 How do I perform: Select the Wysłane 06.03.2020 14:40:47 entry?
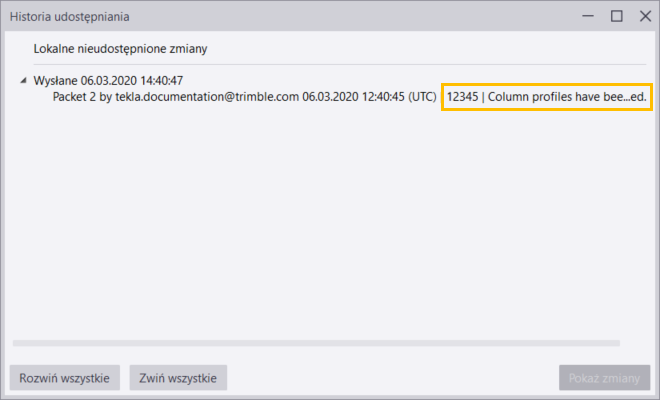pos(108,81)
